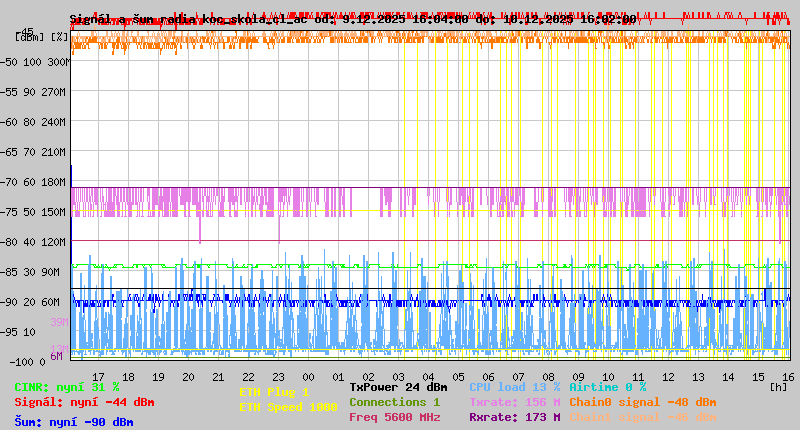Click hour '14' on the time axis

[x=729, y=377]
